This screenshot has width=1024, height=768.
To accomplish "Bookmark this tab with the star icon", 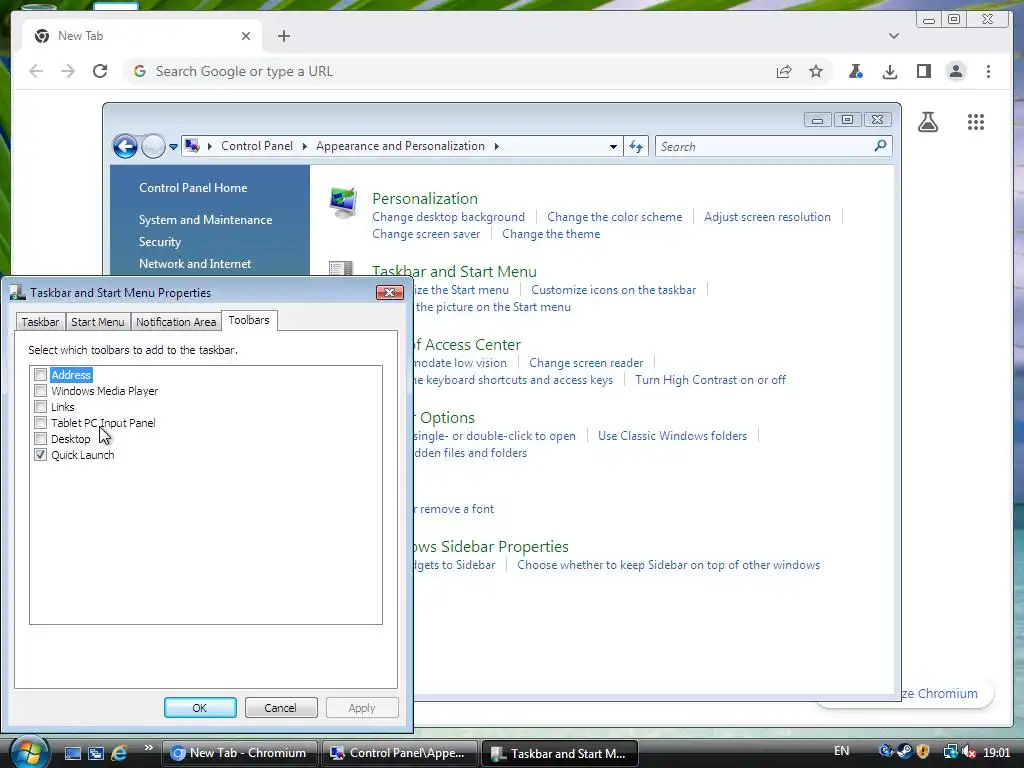I will [x=816, y=71].
